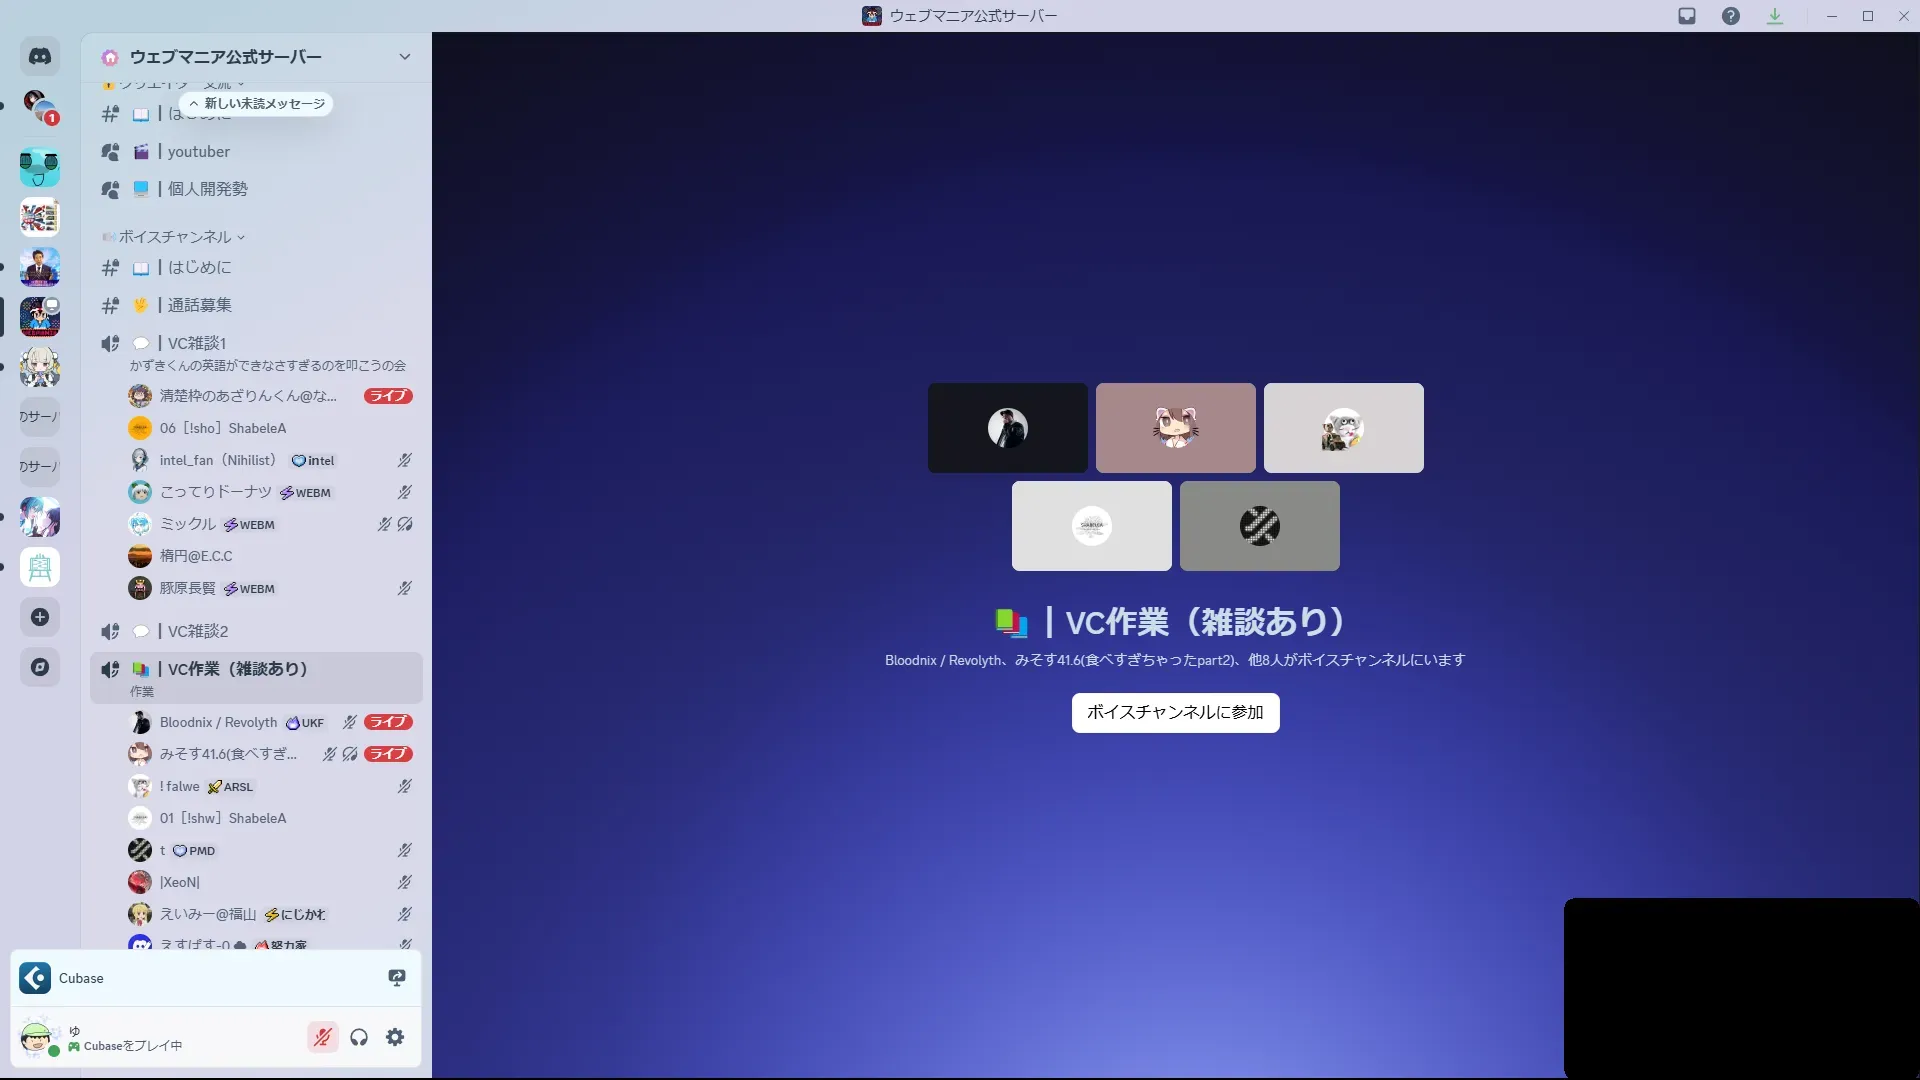Open Discord direct messages home

click(40, 57)
